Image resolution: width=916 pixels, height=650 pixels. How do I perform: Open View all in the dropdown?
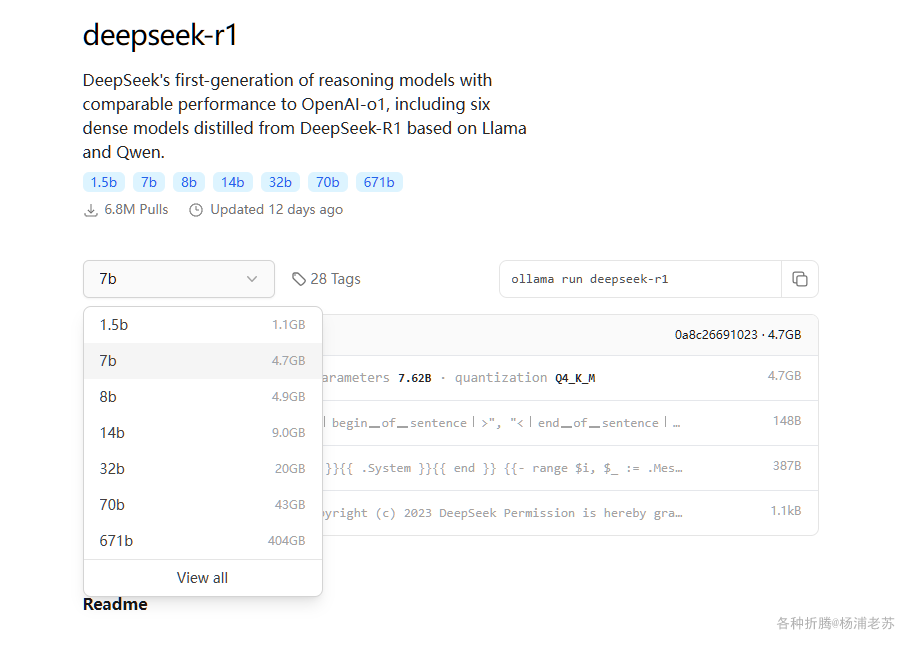click(202, 578)
